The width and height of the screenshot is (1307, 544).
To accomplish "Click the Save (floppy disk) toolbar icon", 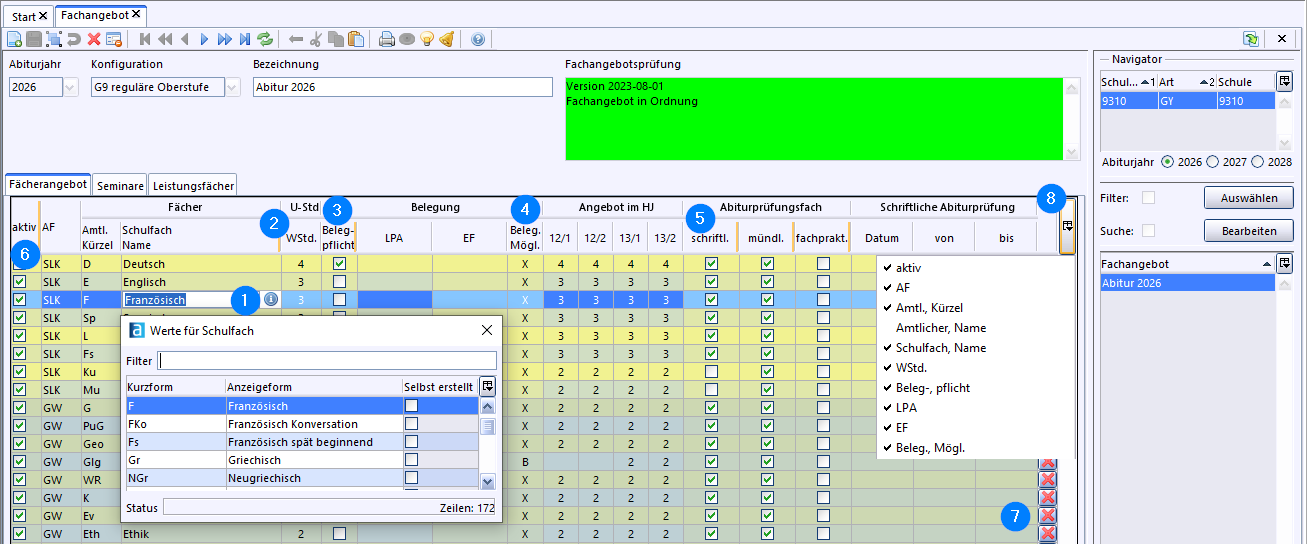I will pos(34,39).
